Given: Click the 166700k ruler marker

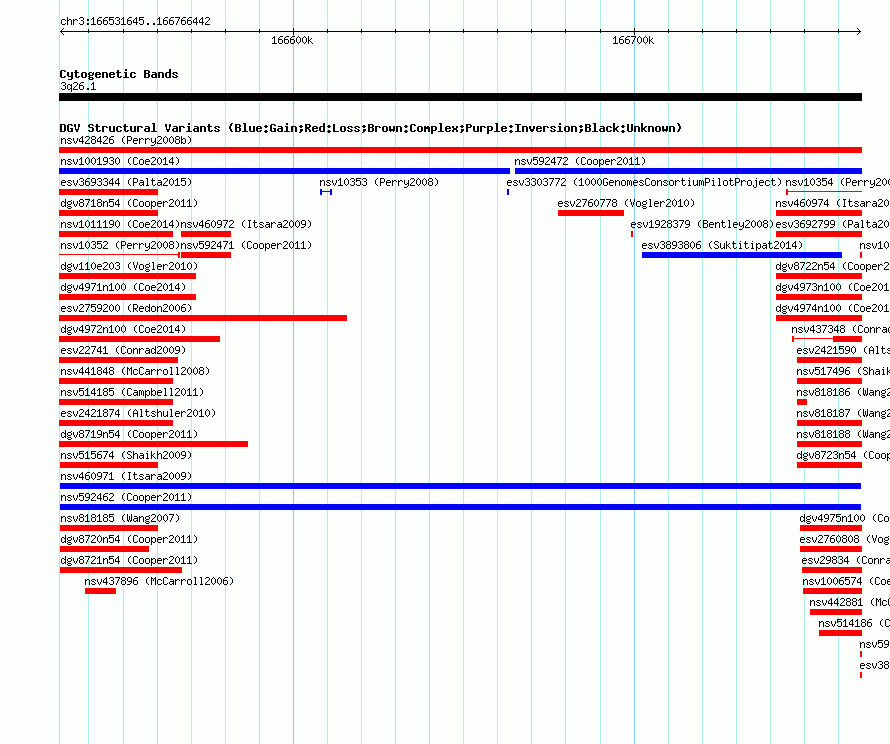Looking at the screenshot, I should (x=633, y=40).
